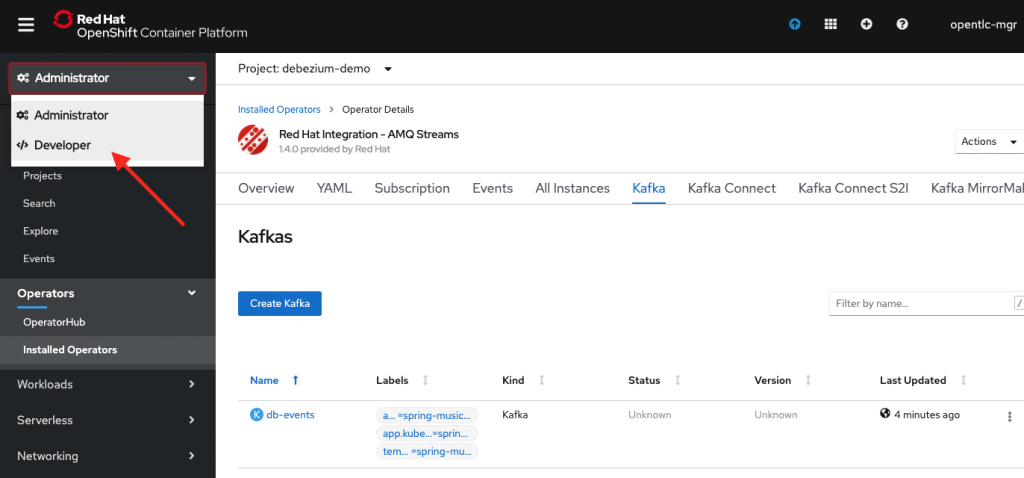Click the plus import icon in header
1024x478 pixels.
(x=866, y=25)
